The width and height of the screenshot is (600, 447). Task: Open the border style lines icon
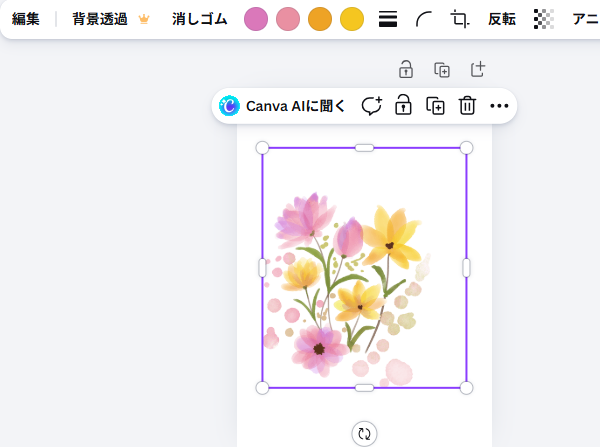(x=388, y=19)
